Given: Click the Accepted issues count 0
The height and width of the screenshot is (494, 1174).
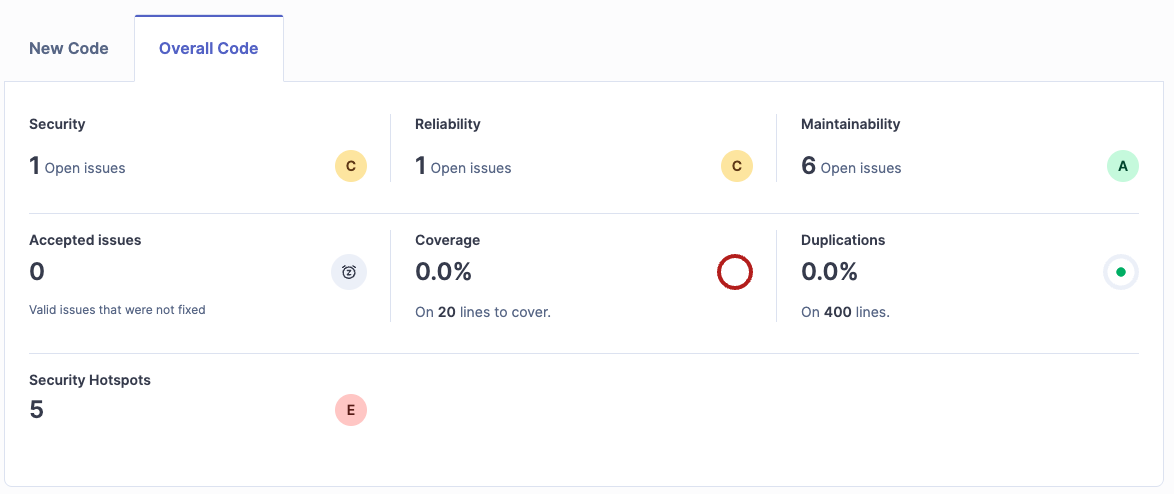Looking at the screenshot, I should coord(37,272).
